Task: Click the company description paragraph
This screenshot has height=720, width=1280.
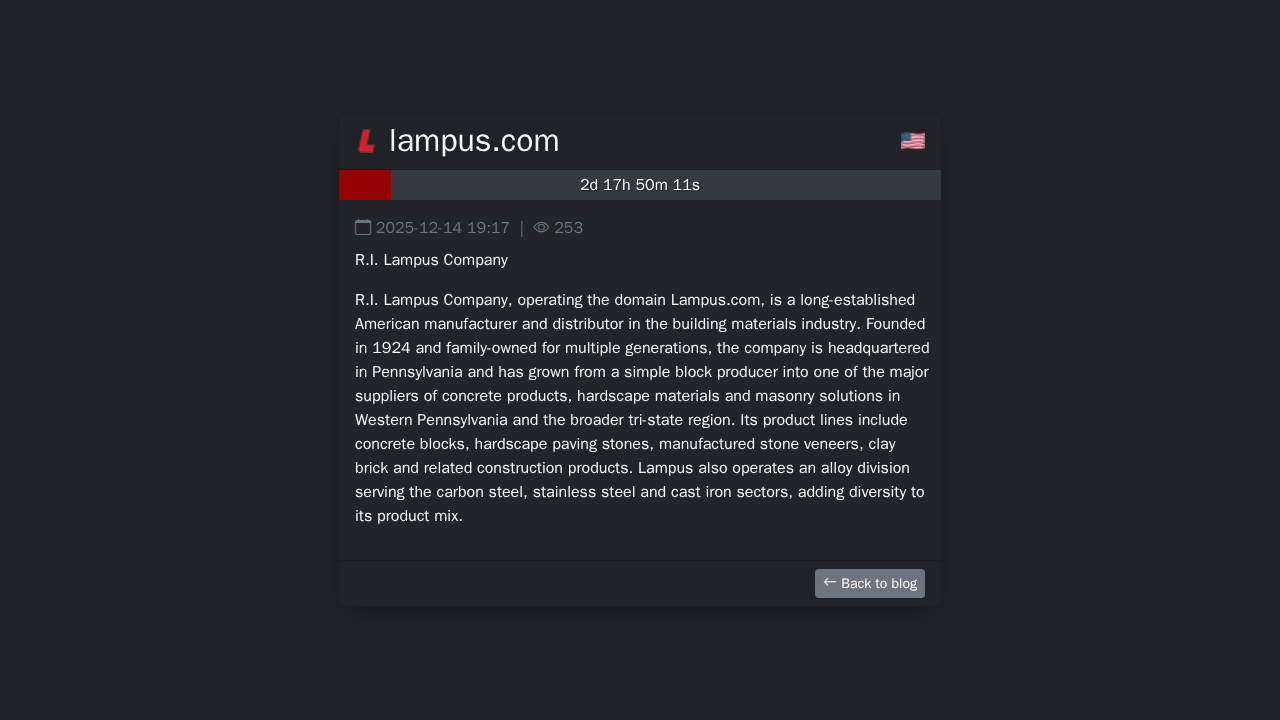Action: click(x=640, y=408)
